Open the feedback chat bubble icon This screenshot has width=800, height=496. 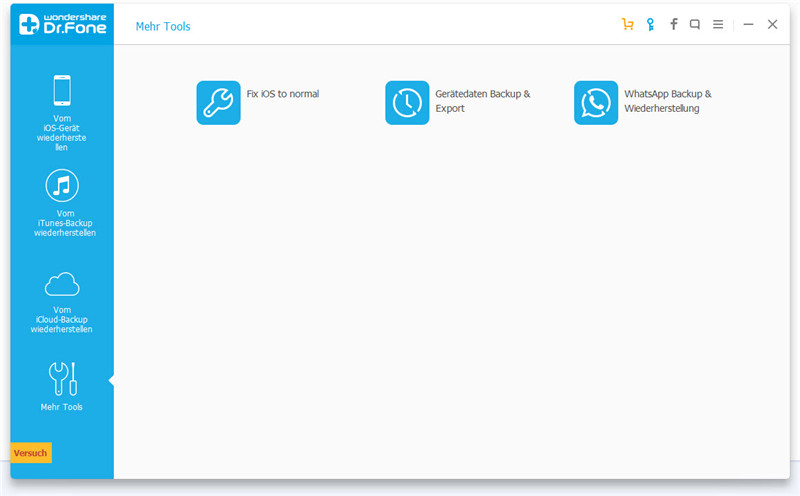click(x=694, y=24)
